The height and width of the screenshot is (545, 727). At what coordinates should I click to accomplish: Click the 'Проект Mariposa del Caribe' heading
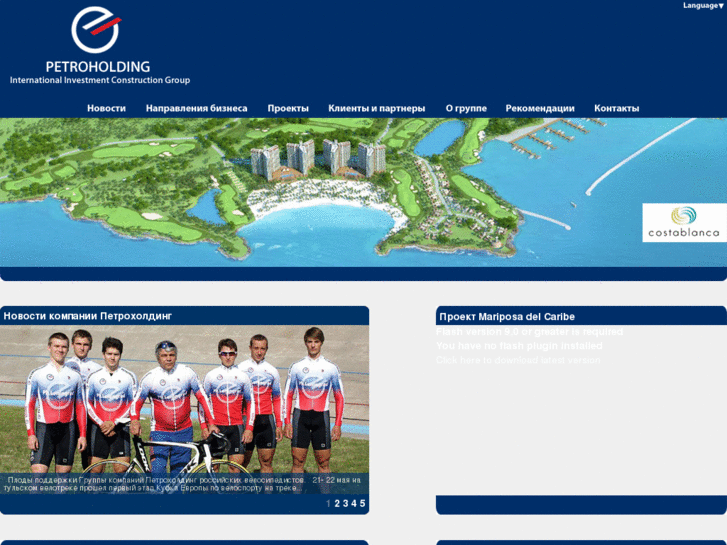[x=507, y=317]
